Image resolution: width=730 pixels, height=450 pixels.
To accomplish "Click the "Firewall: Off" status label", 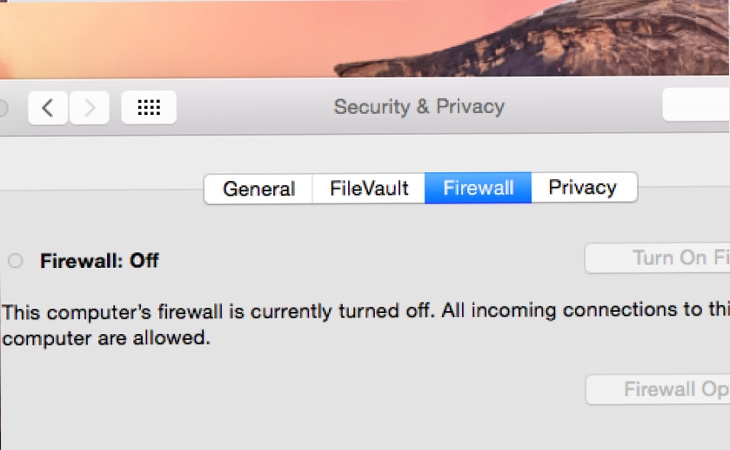I will click(99, 261).
